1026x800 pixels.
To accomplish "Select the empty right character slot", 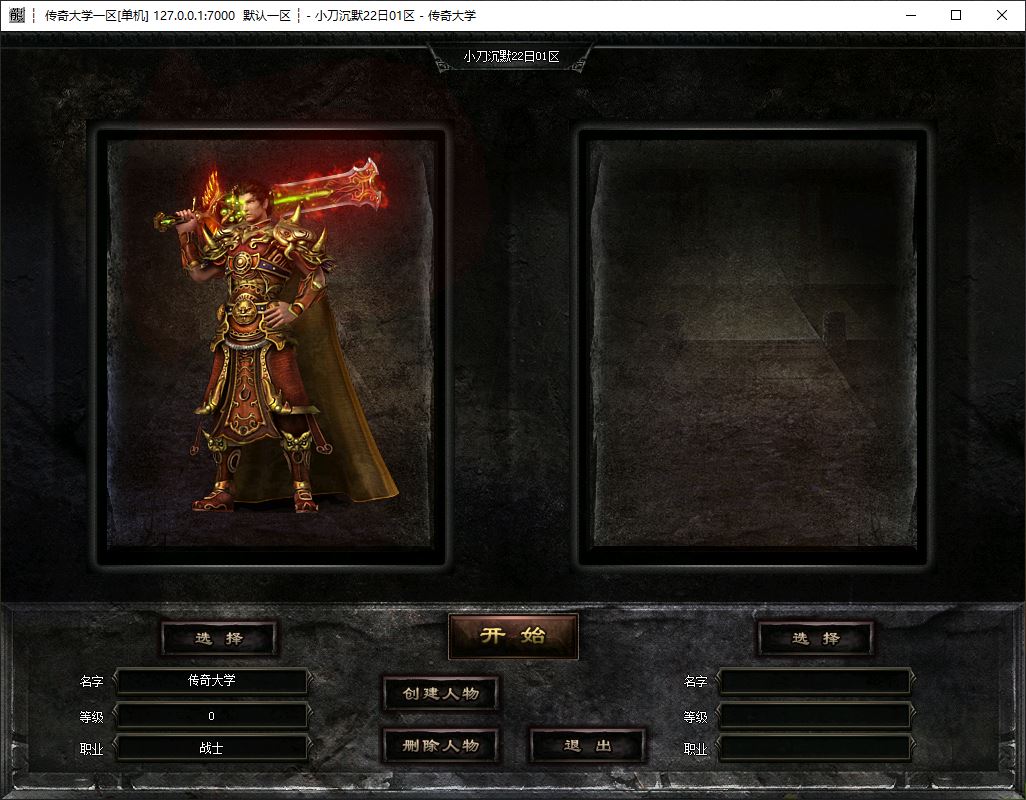I will [x=753, y=347].
